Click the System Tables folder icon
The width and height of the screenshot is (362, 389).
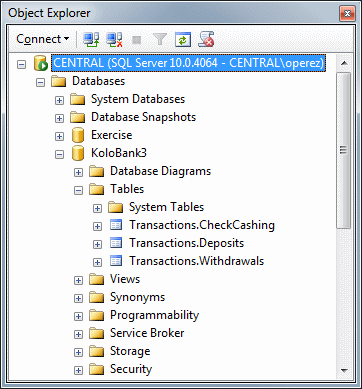coord(115,207)
